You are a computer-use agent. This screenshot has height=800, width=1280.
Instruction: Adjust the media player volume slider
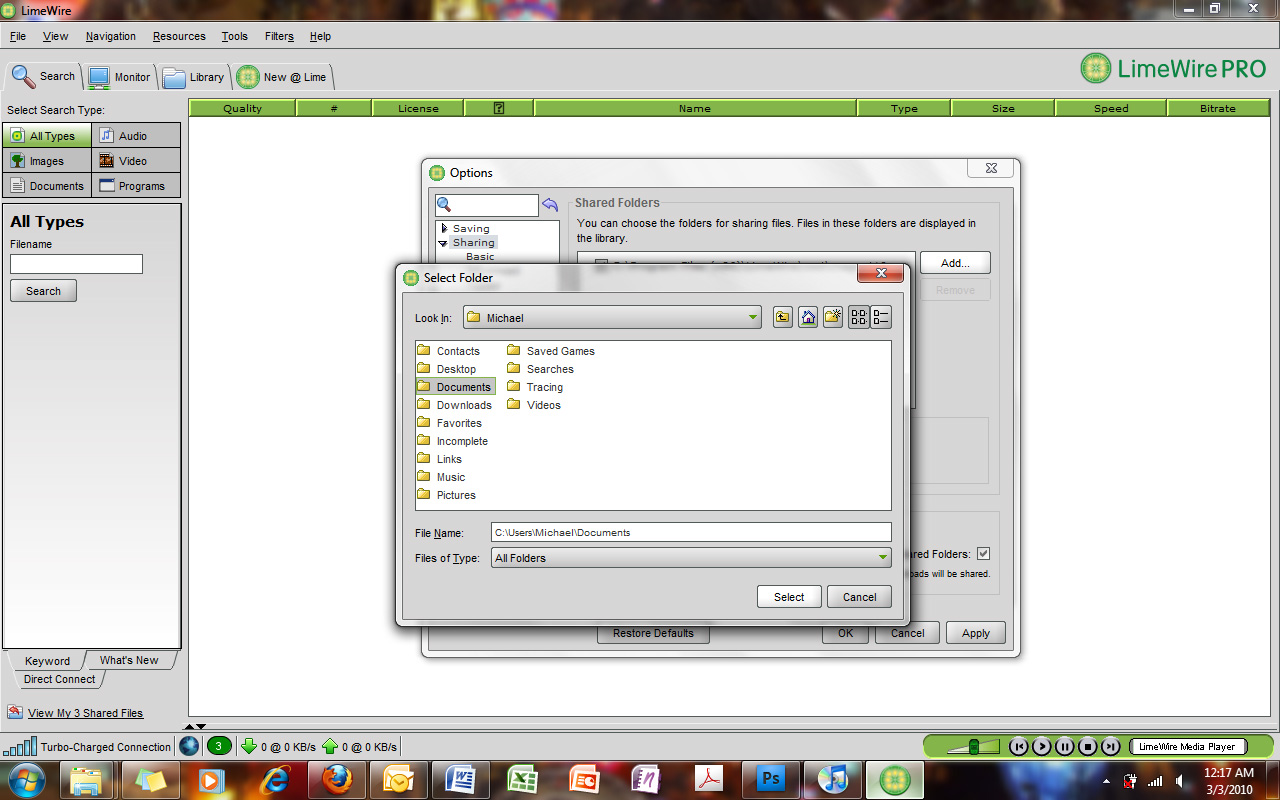[975, 746]
